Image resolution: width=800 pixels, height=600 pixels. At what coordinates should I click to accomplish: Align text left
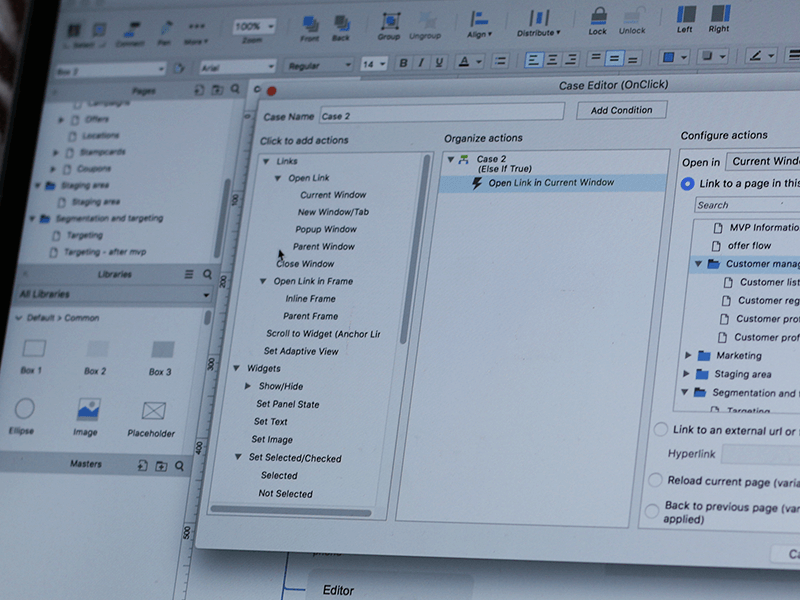click(x=533, y=61)
